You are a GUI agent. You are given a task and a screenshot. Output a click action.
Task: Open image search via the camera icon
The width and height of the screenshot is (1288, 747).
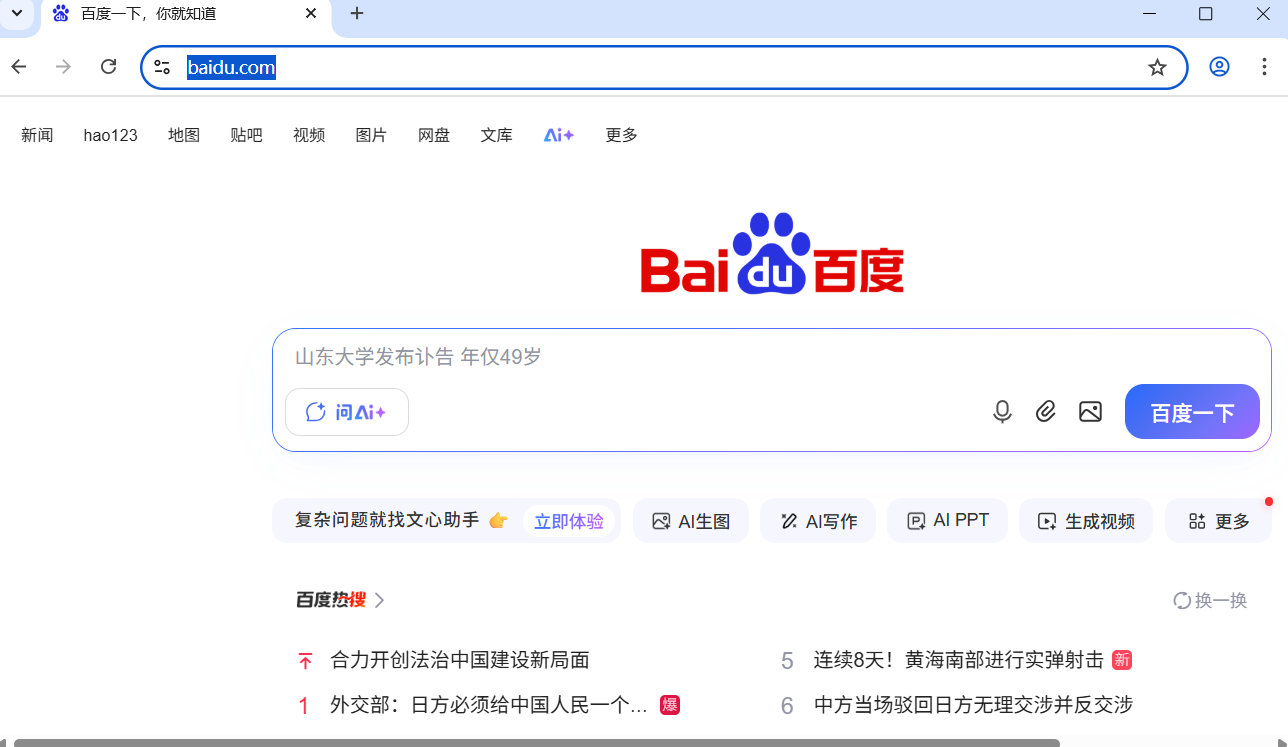(x=1090, y=411)
